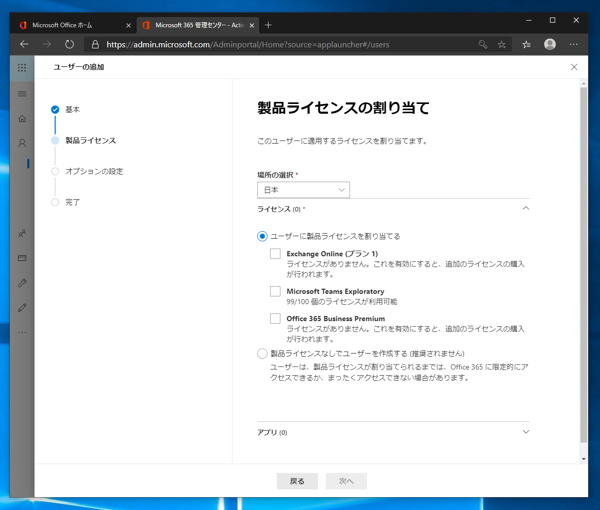Check Microsoft Teams Exploratory checkbox
600x510 pixels.
(x=275, y=291)
